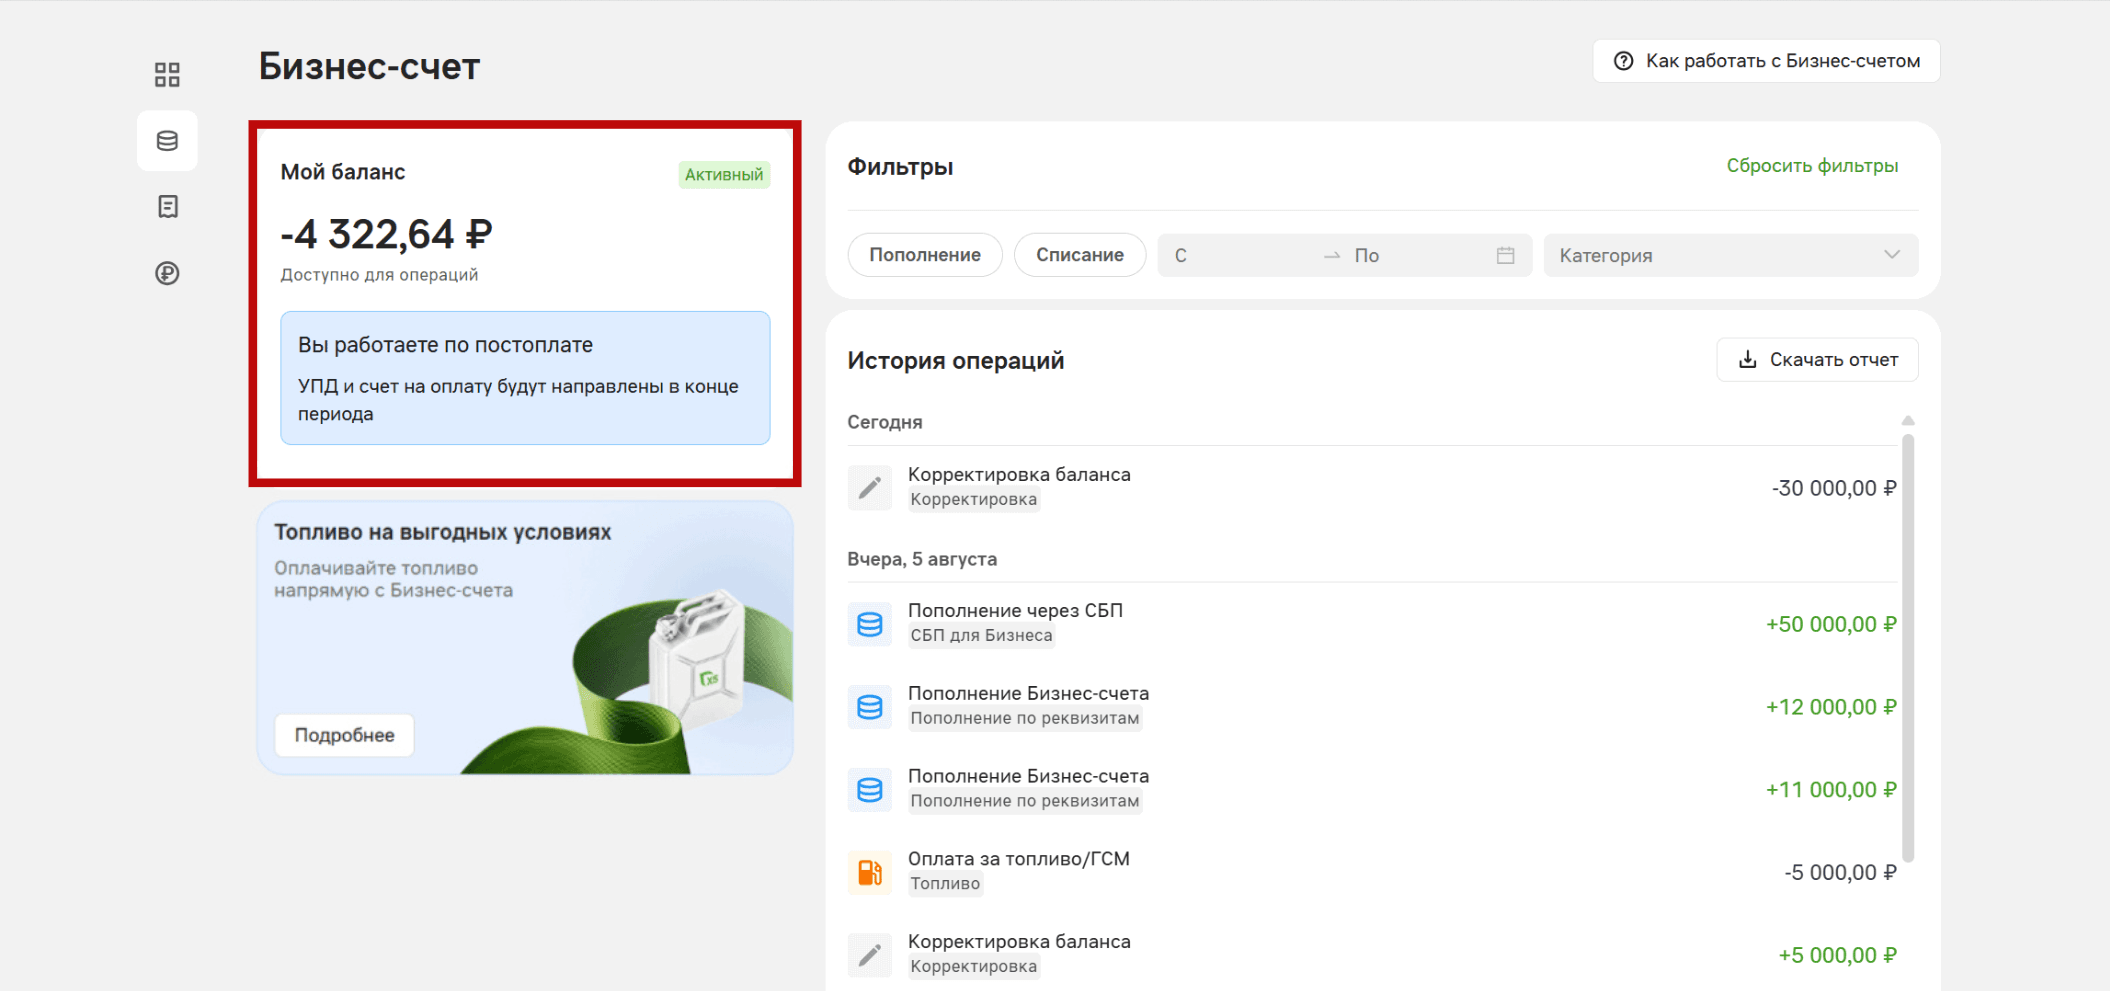Click the chevron arrow of Категория dropdown
This screenshot has height=991, width=2110.
[1891, 255]
